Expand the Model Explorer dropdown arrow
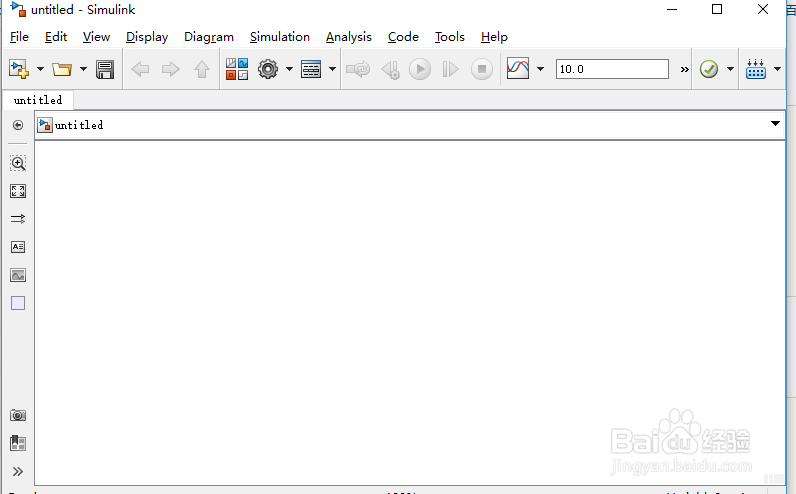Image resolution: width=796 pixels, height=494 pixels. tap(333, 69)
